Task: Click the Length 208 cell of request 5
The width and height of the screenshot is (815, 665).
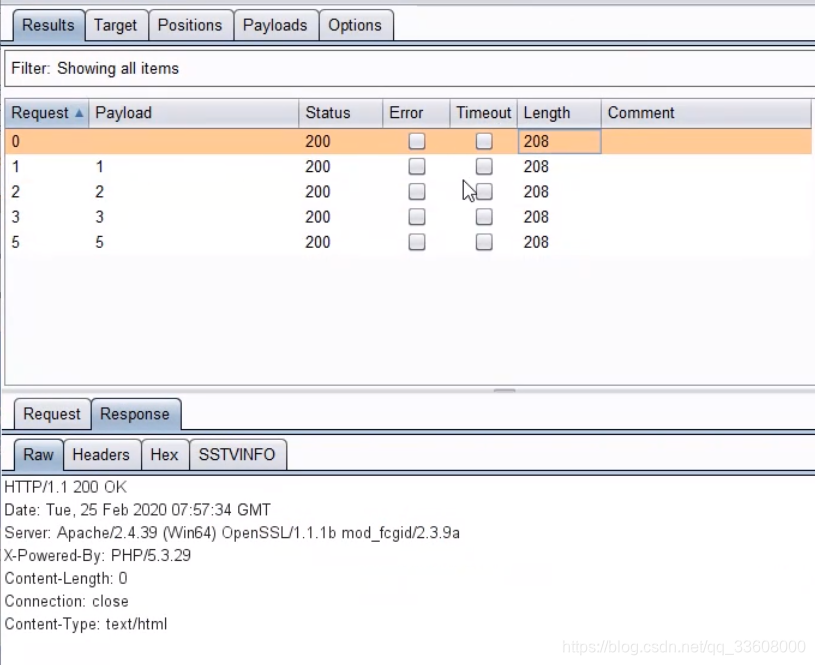Action: [x=559, y=242]
